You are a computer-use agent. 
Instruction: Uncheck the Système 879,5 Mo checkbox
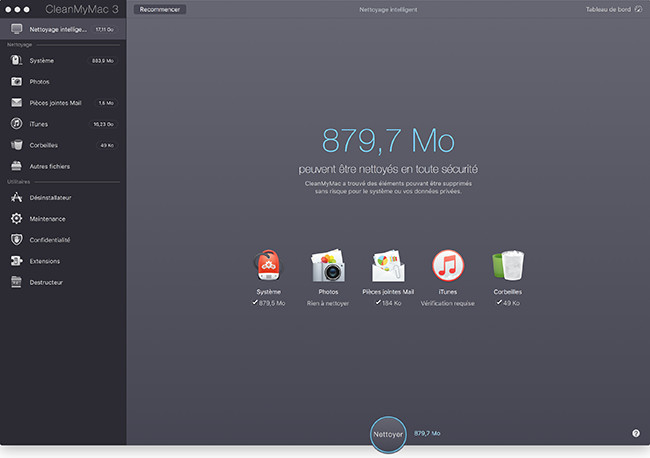(255, 303)
